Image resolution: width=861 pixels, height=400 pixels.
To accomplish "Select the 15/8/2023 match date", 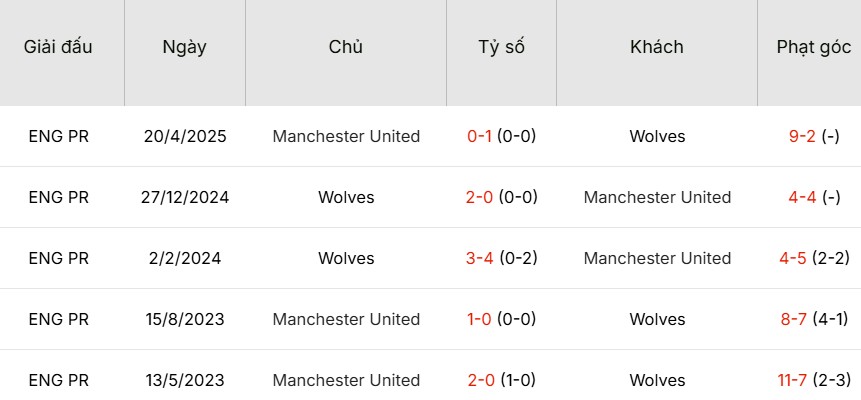I will (185, 319).
